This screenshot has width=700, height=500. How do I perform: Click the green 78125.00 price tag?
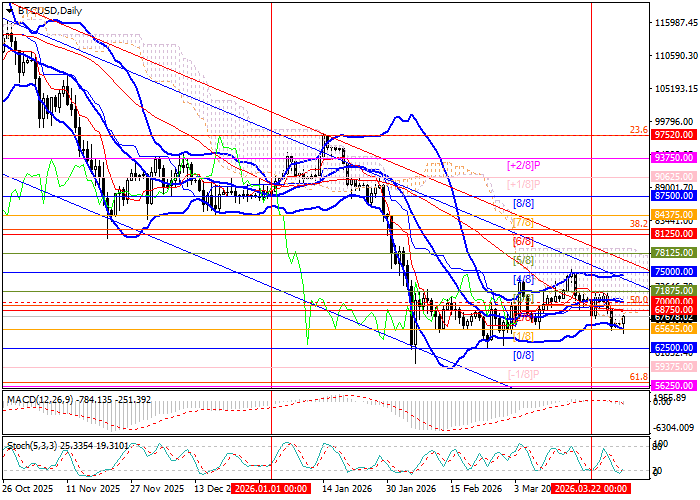point(671,254)
